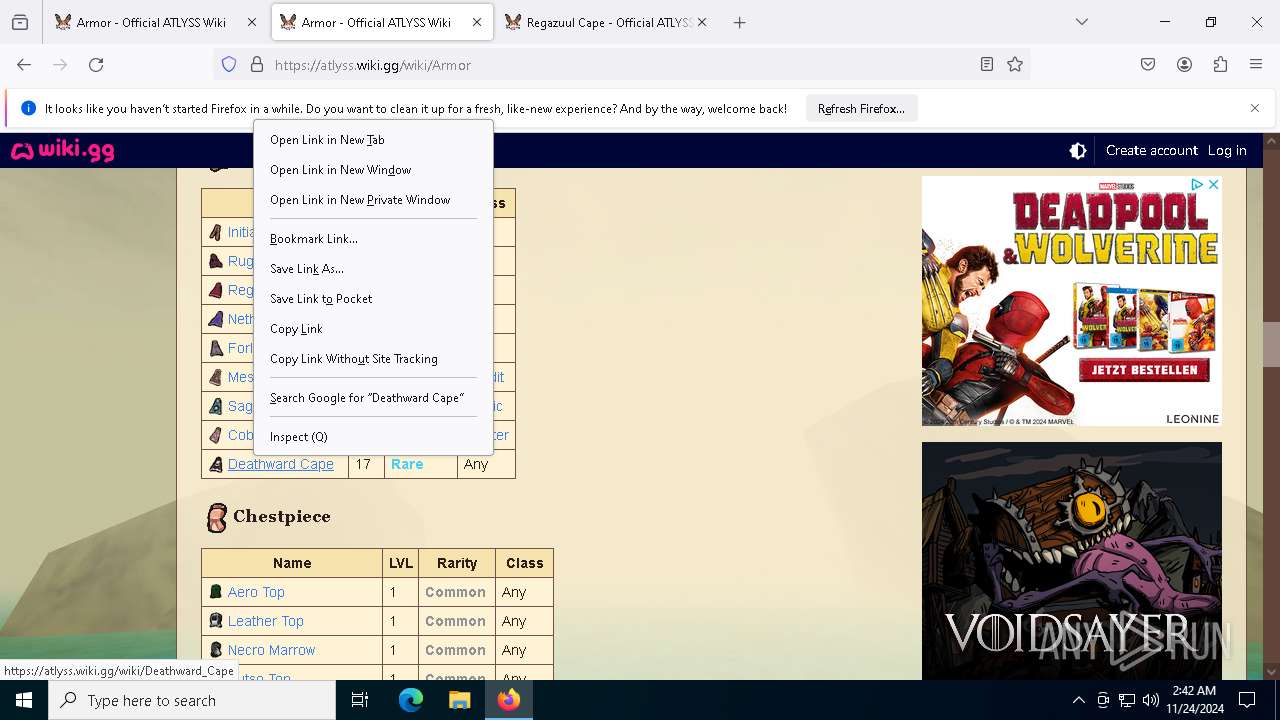Viewport: 1280px width, 720px height.
Task: Click the page vertical scrollbar thumb
Action: click(1271, 345)
